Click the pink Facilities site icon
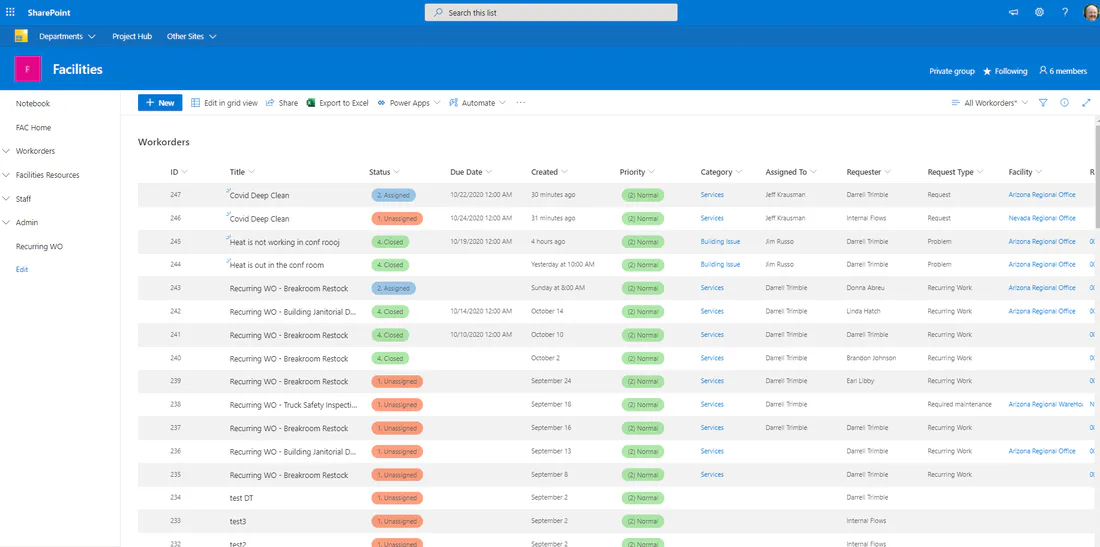 tap(27, 69)
